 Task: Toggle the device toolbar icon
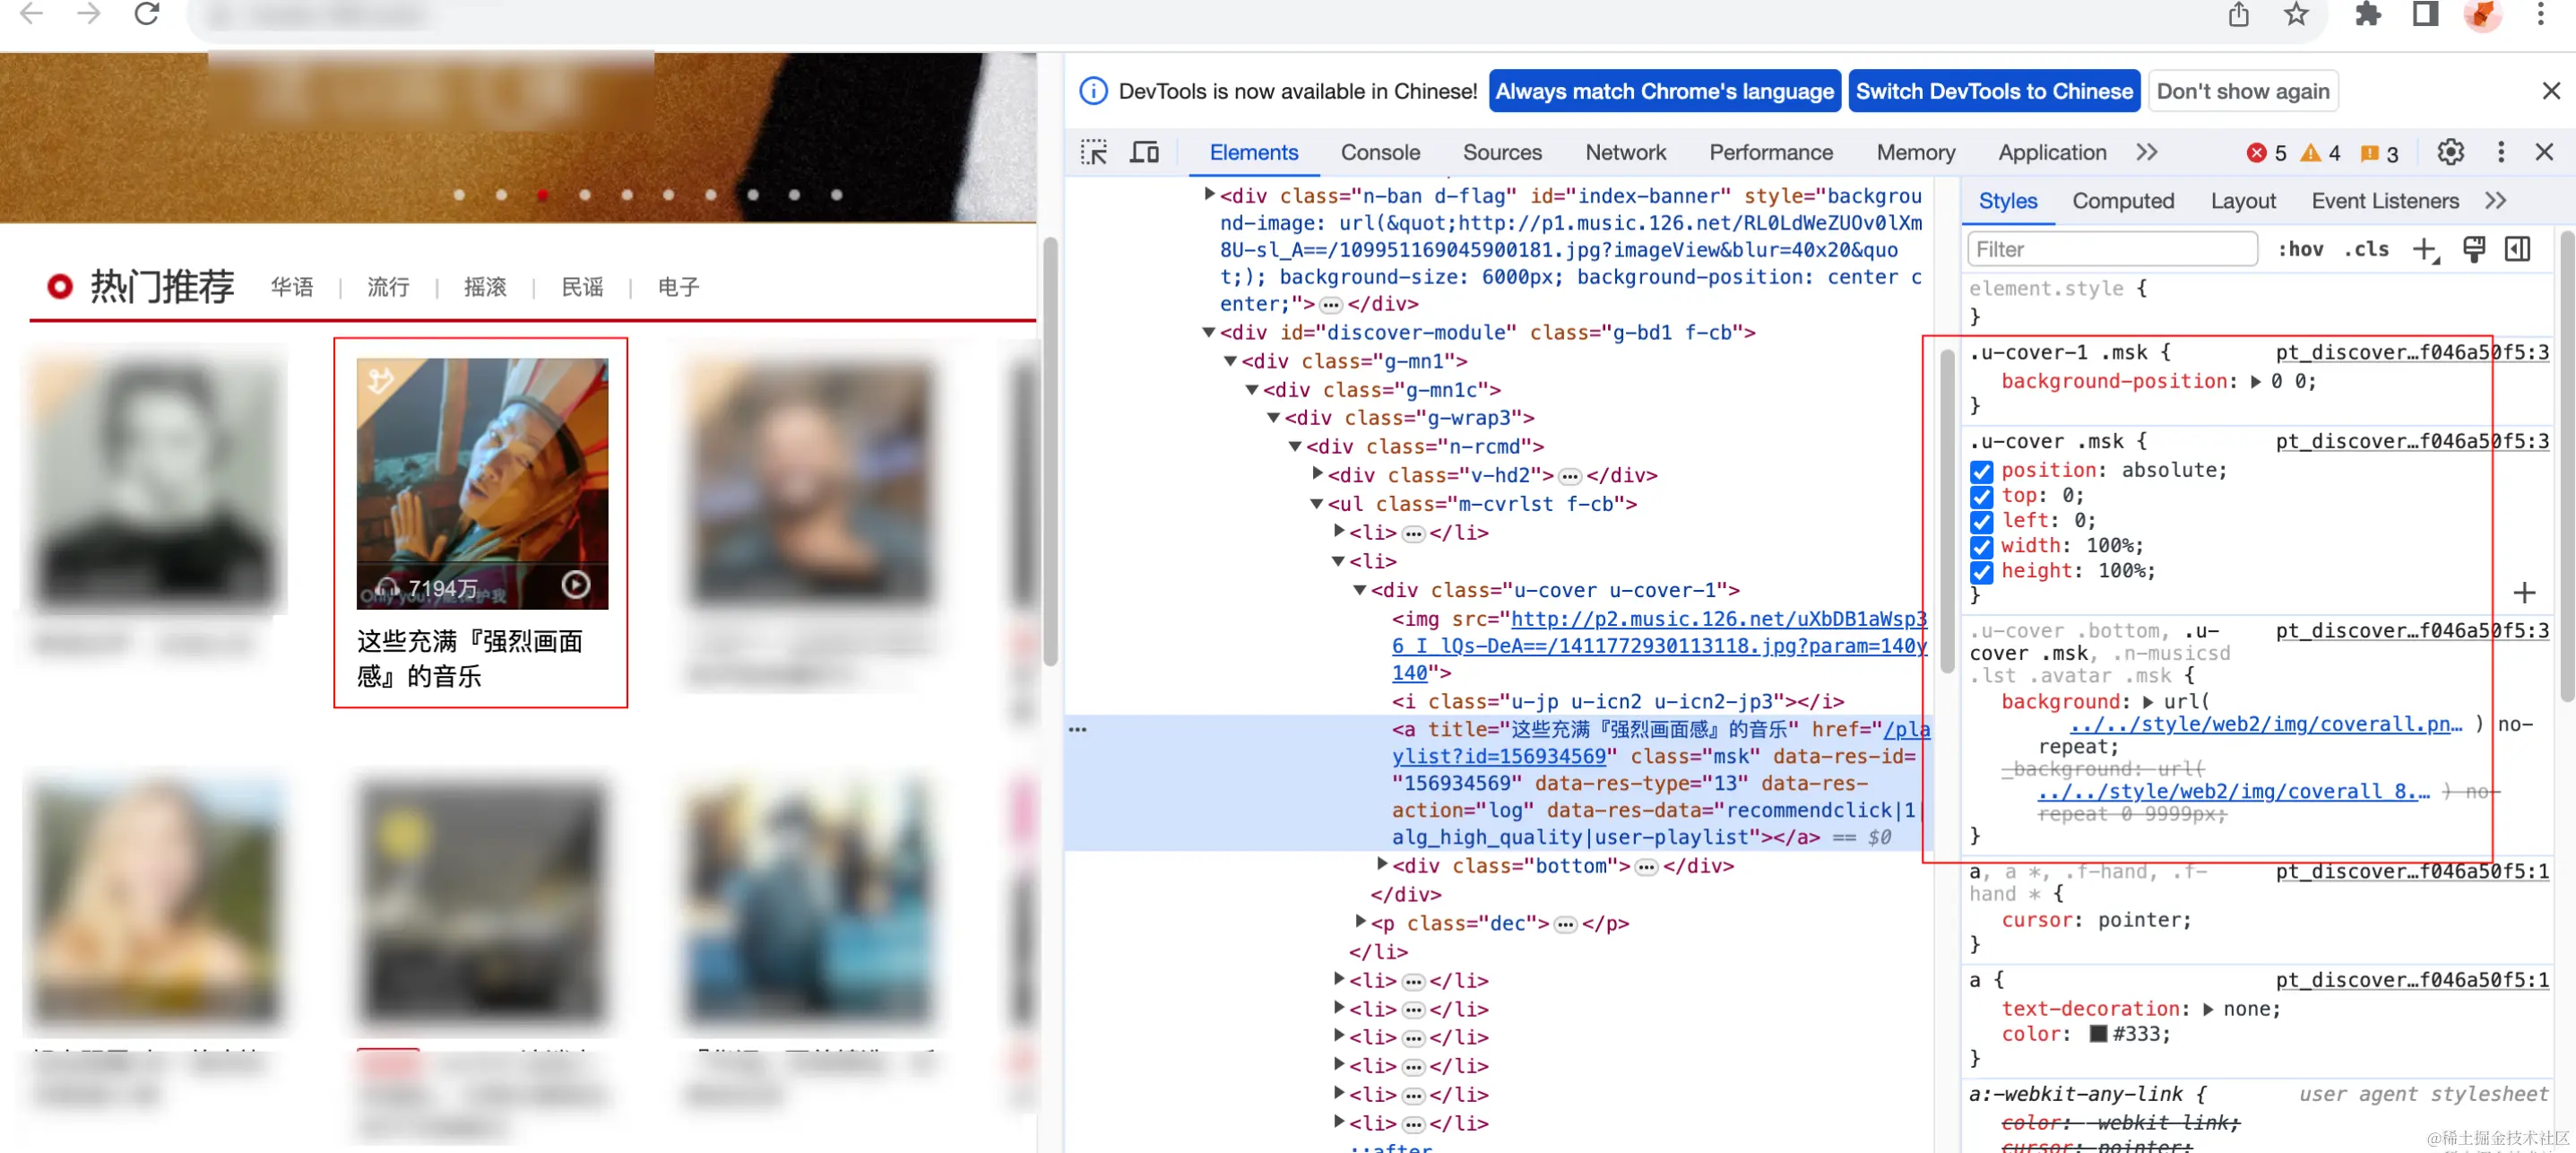(1144, 153)
